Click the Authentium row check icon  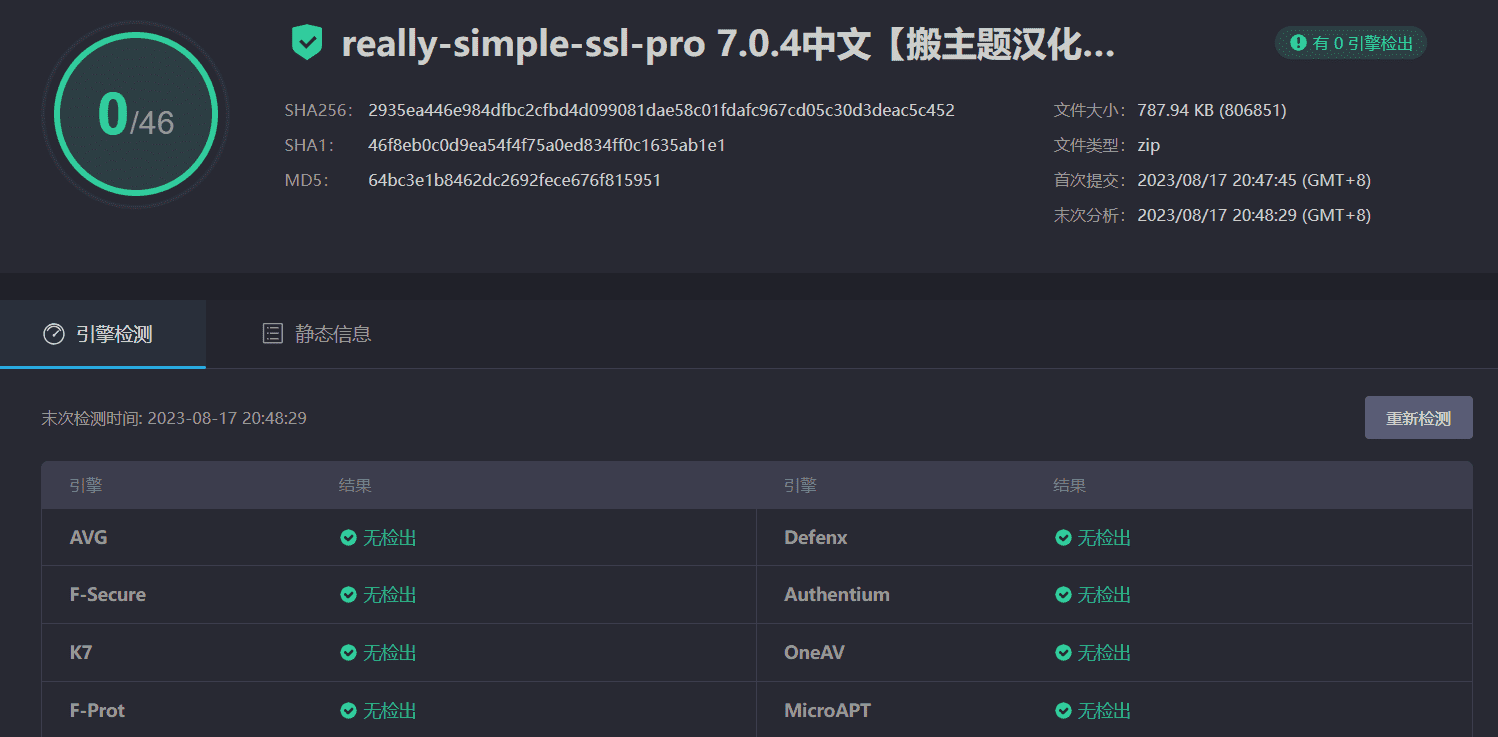coord(1063,595)
